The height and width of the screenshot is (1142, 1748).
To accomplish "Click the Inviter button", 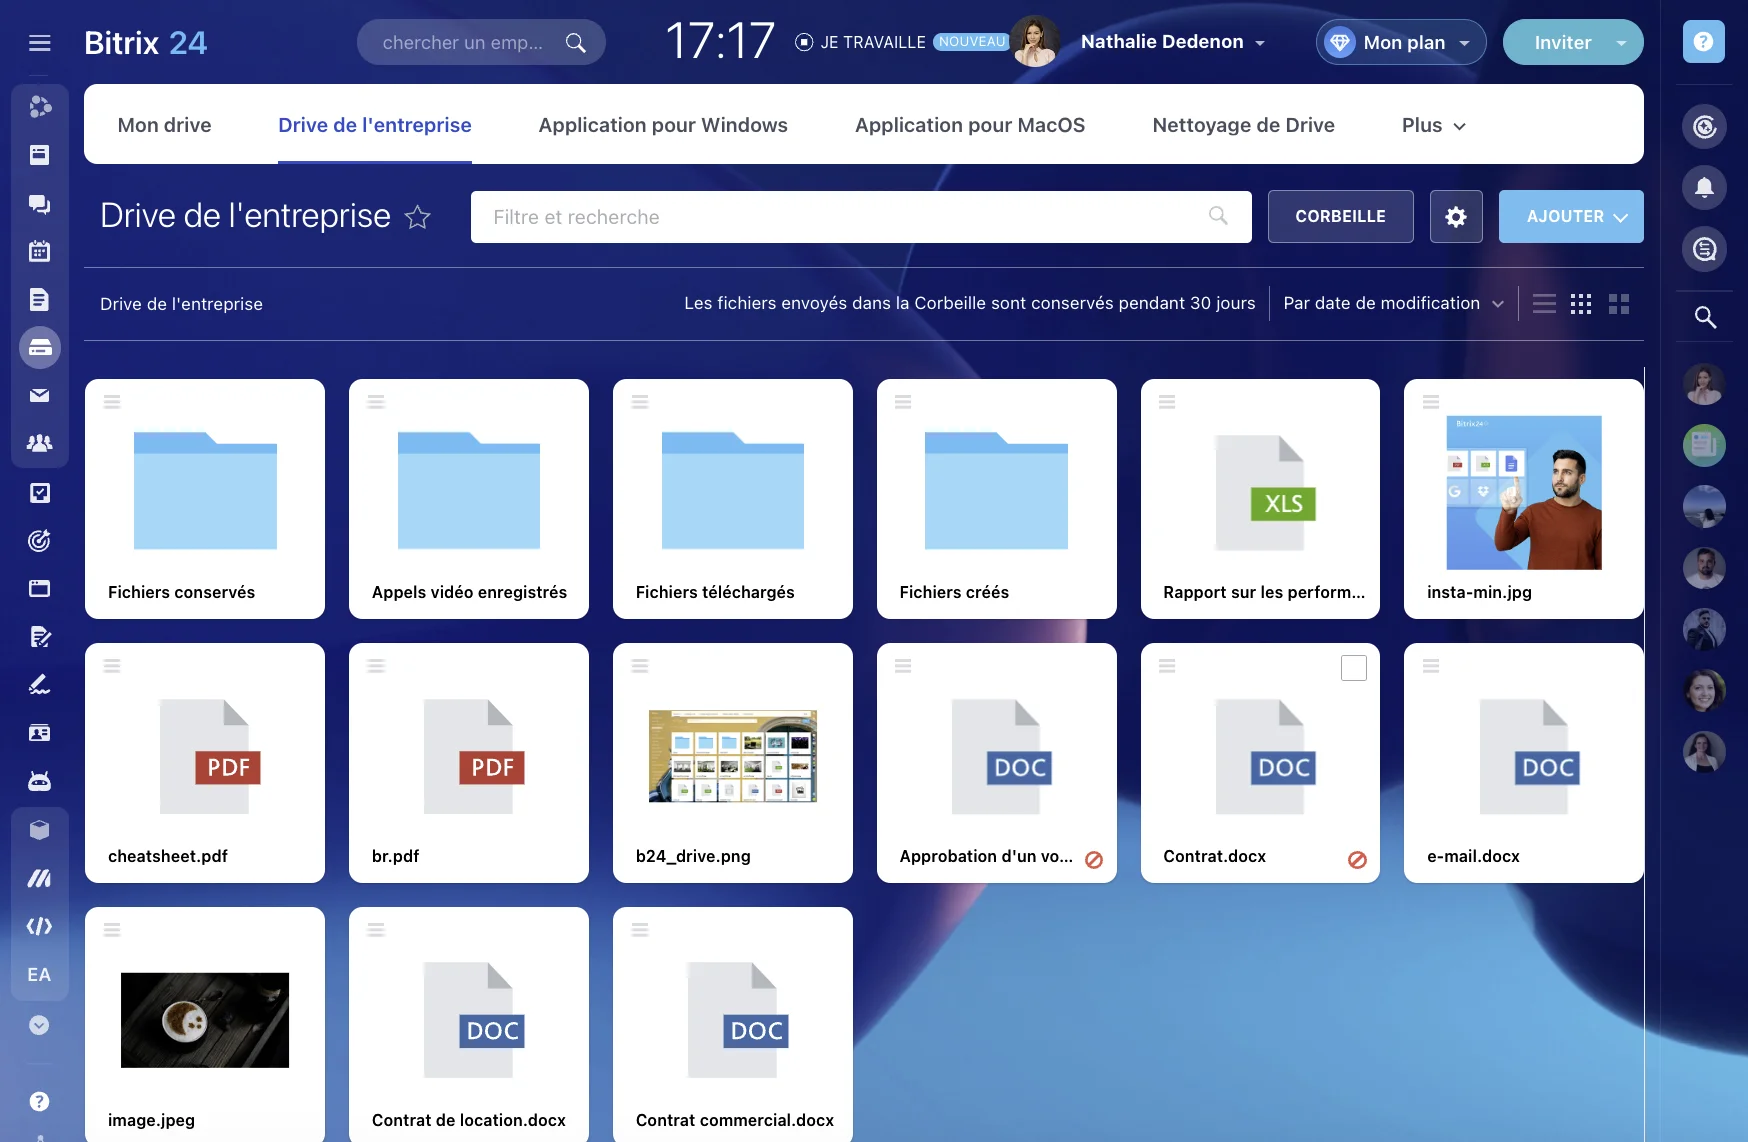I will click(x=1560, y=42).
